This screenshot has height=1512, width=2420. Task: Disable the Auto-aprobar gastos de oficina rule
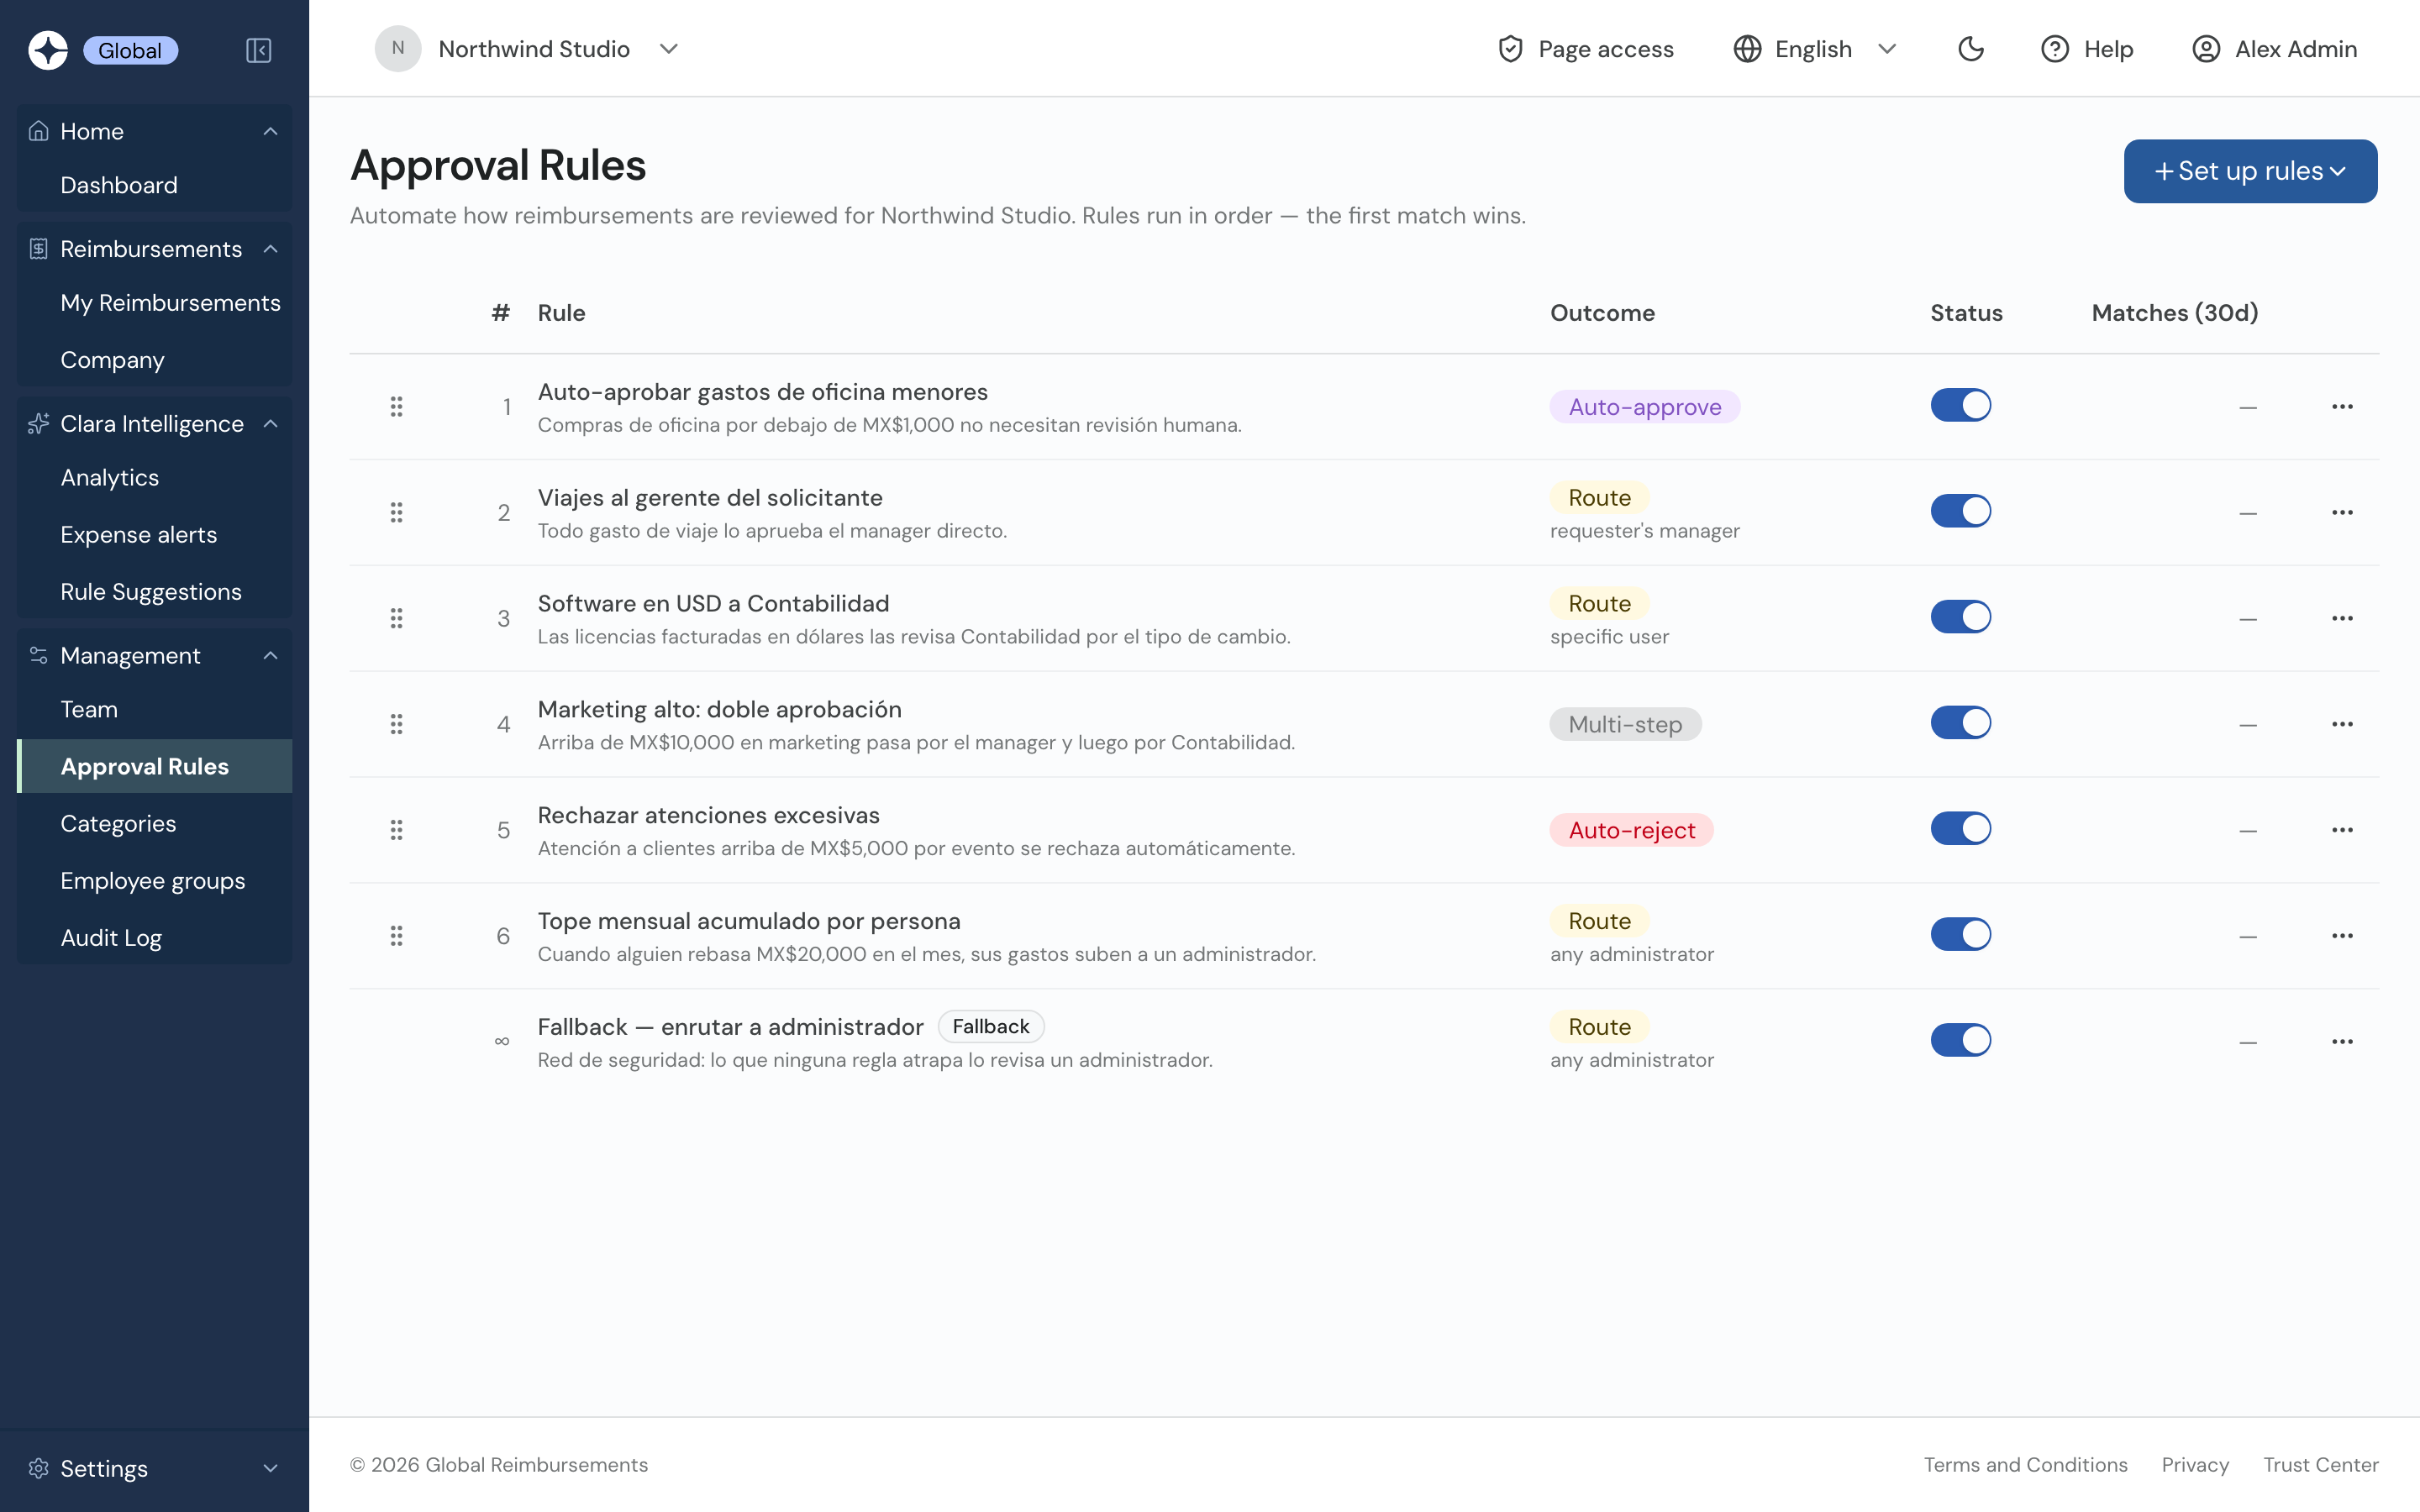(1960, 405)
